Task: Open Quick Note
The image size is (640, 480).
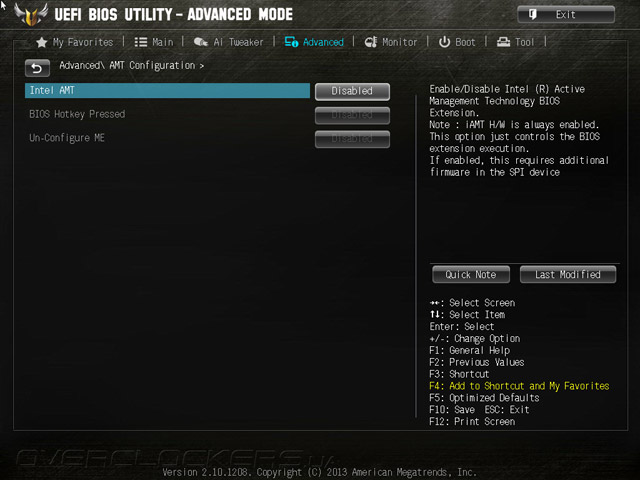Action: tap(471, 275)
